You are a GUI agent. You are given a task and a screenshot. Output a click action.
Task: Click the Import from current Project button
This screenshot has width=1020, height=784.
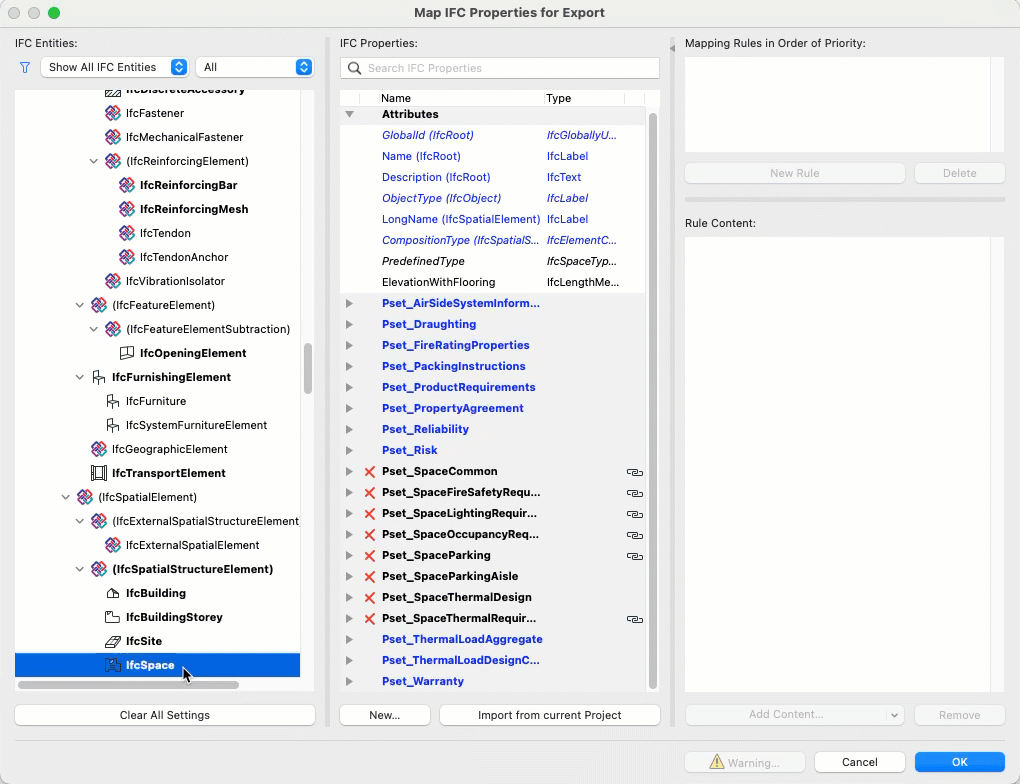point(549,715)
